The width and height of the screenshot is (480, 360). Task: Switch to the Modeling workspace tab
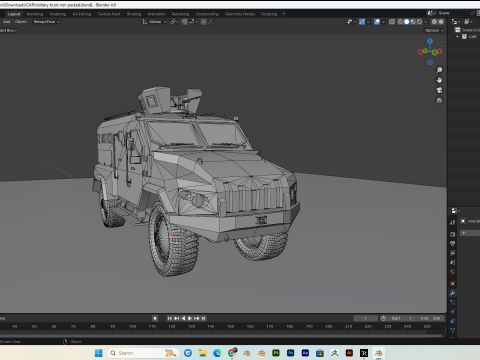click(x=35, y=14)
